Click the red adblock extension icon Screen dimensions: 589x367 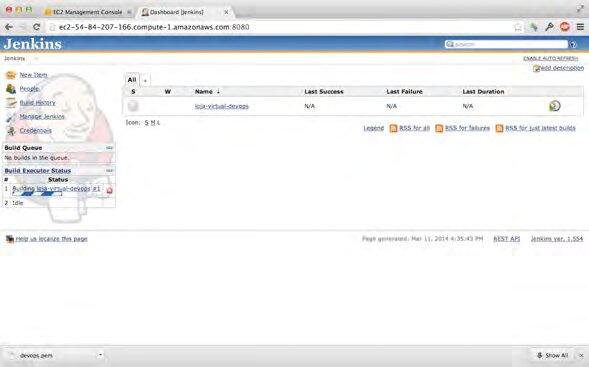565,27
